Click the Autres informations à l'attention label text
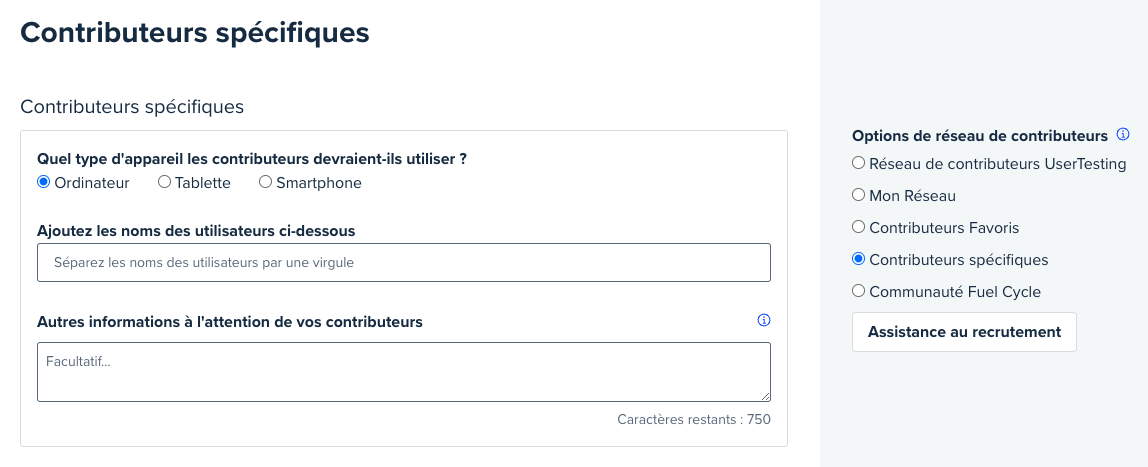Image resolution: width=1148 pixels, height=467 pixels. click(230, 322)
